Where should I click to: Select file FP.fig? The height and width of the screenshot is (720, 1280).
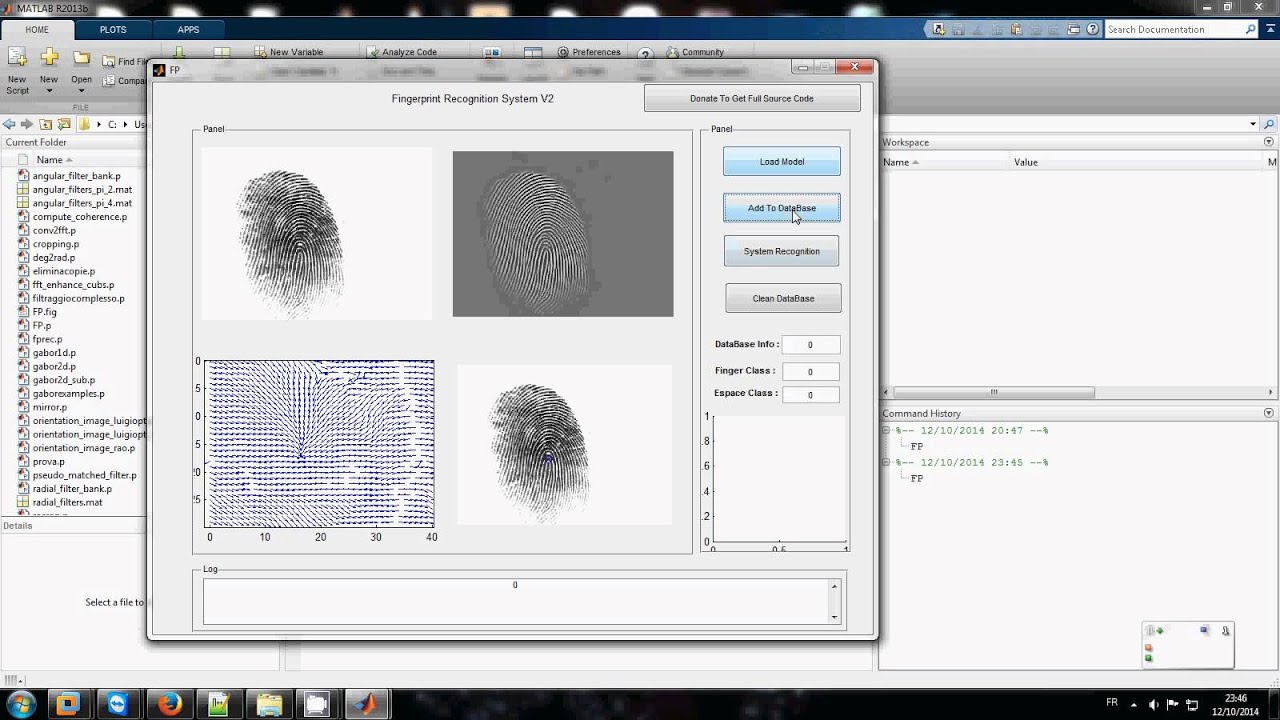click(x=44, y=312)
